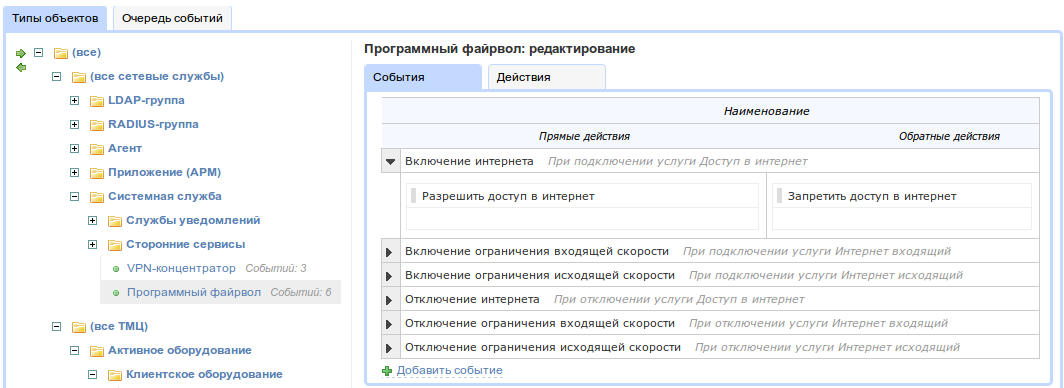The width and height of the screenshot is (1064, 388).
Task: Click the Добавить событие link
Action: point(449,370)
